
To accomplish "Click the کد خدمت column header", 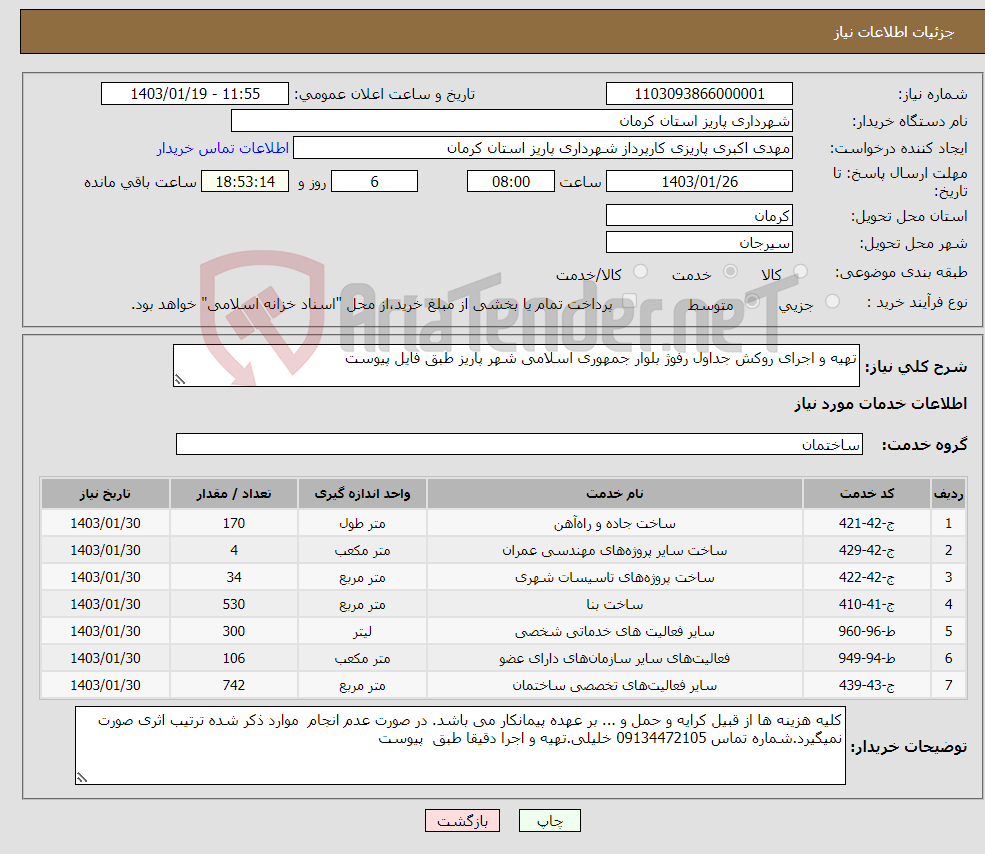I will [866, 494].
